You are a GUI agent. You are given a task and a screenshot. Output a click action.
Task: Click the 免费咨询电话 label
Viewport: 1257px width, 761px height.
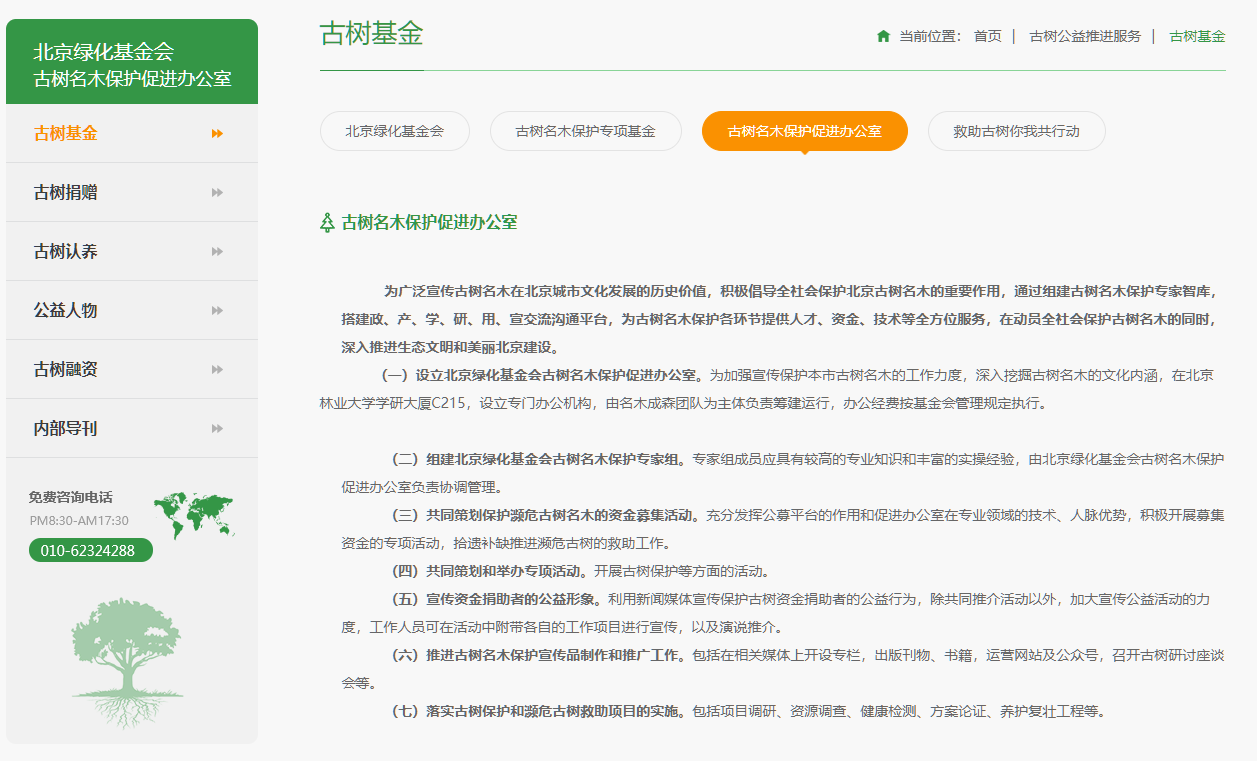click(70, 497)
